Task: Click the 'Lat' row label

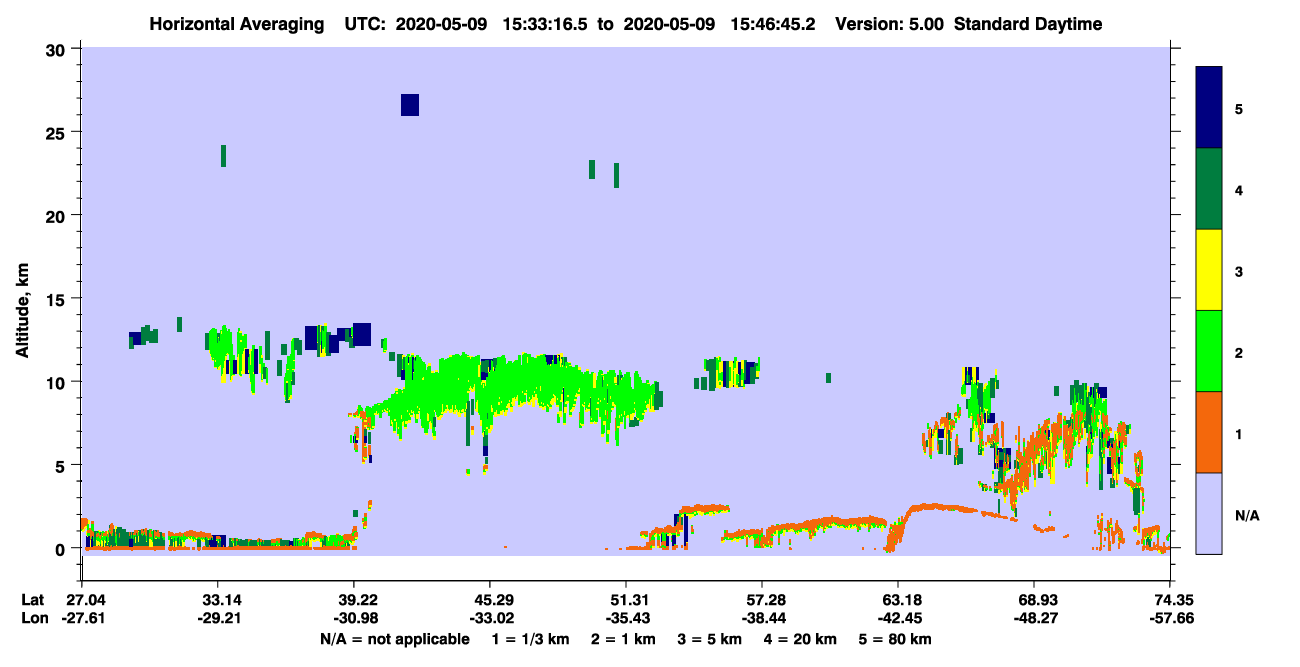Action: coord(32,600)
